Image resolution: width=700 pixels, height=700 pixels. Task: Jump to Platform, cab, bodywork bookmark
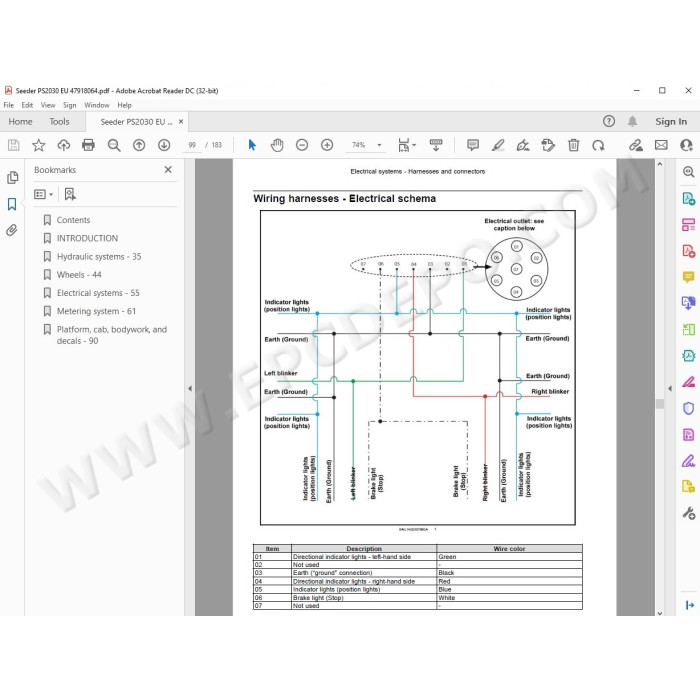point(112,335)
